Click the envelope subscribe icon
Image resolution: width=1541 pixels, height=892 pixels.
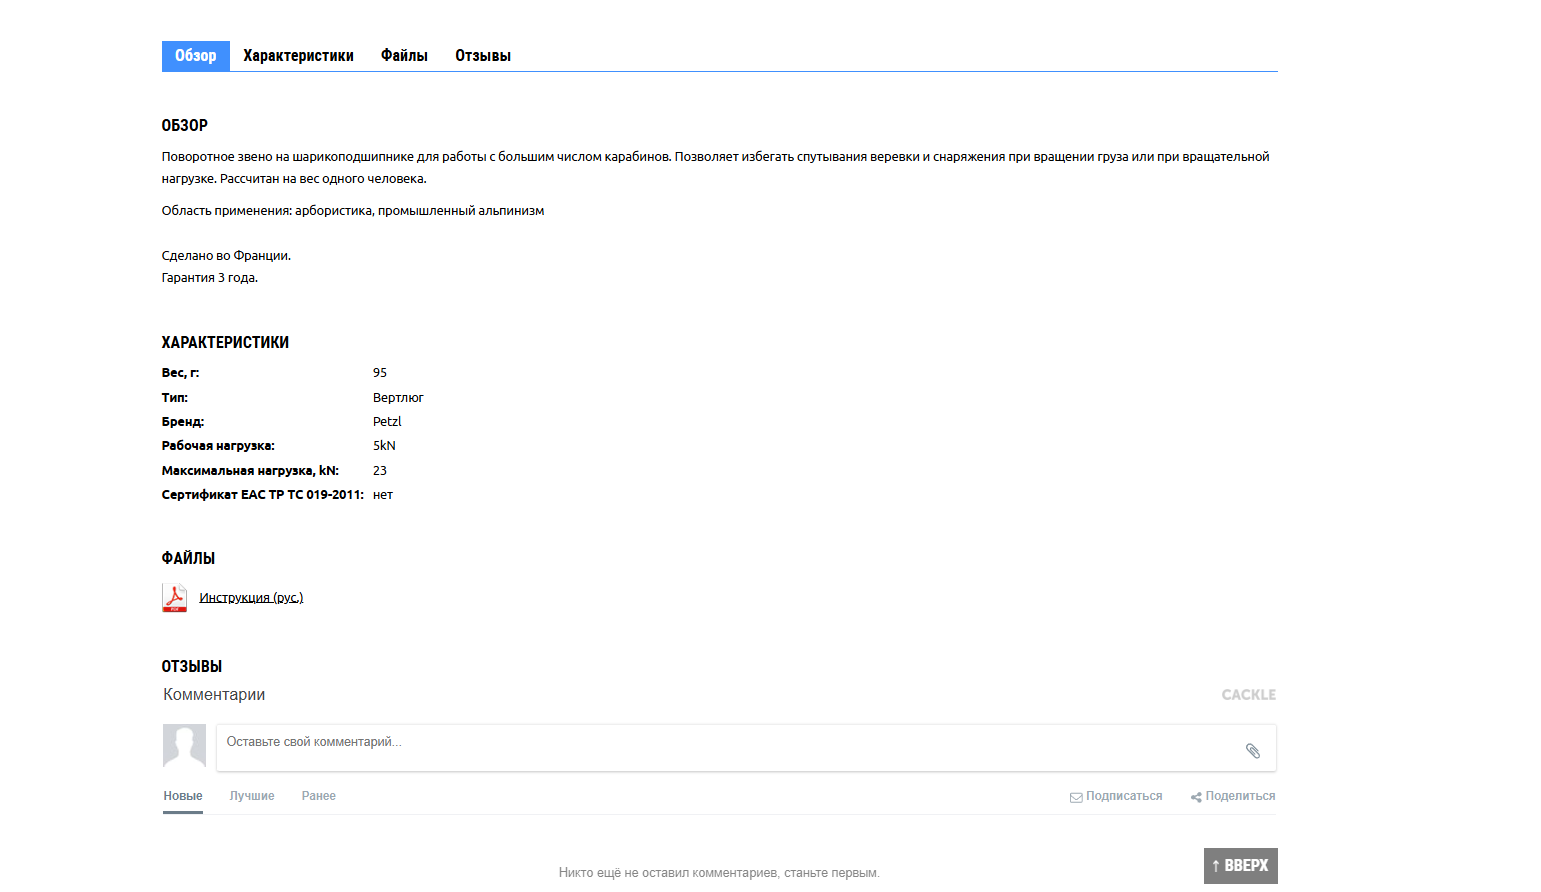click(x=1076, y=797)
